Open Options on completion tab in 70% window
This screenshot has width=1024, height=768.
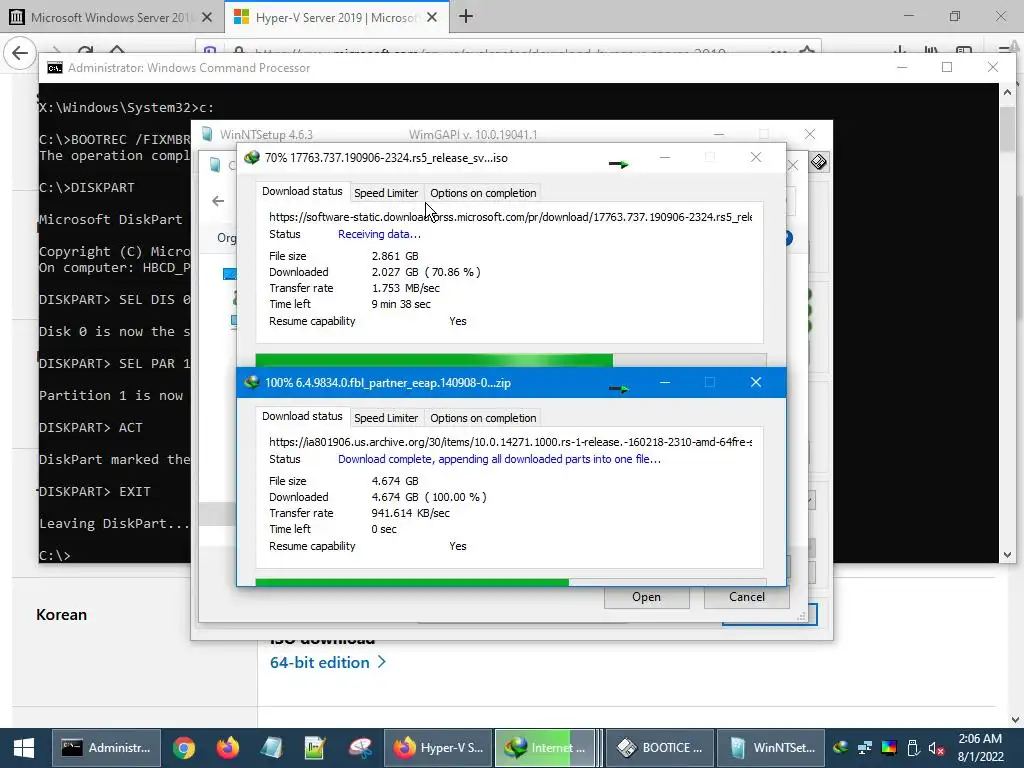tap(483, 193)
